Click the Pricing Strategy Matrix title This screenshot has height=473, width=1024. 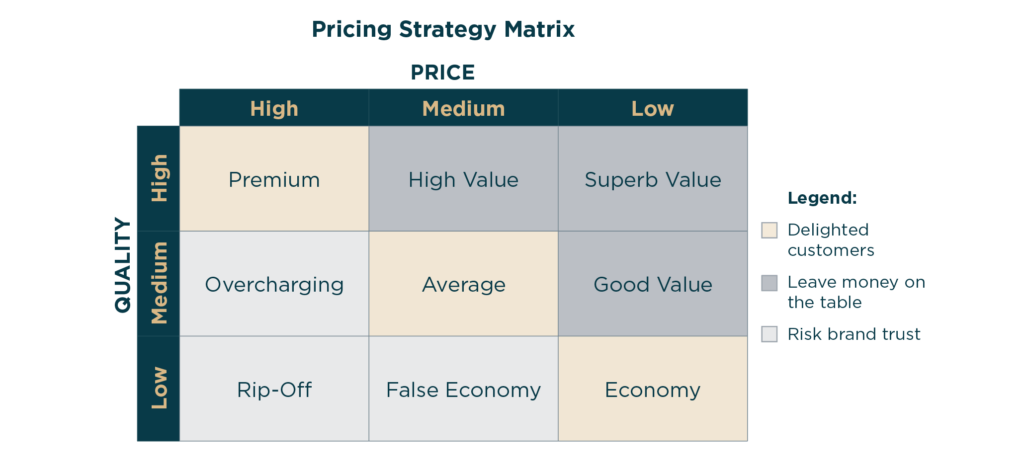coord(443,29)
